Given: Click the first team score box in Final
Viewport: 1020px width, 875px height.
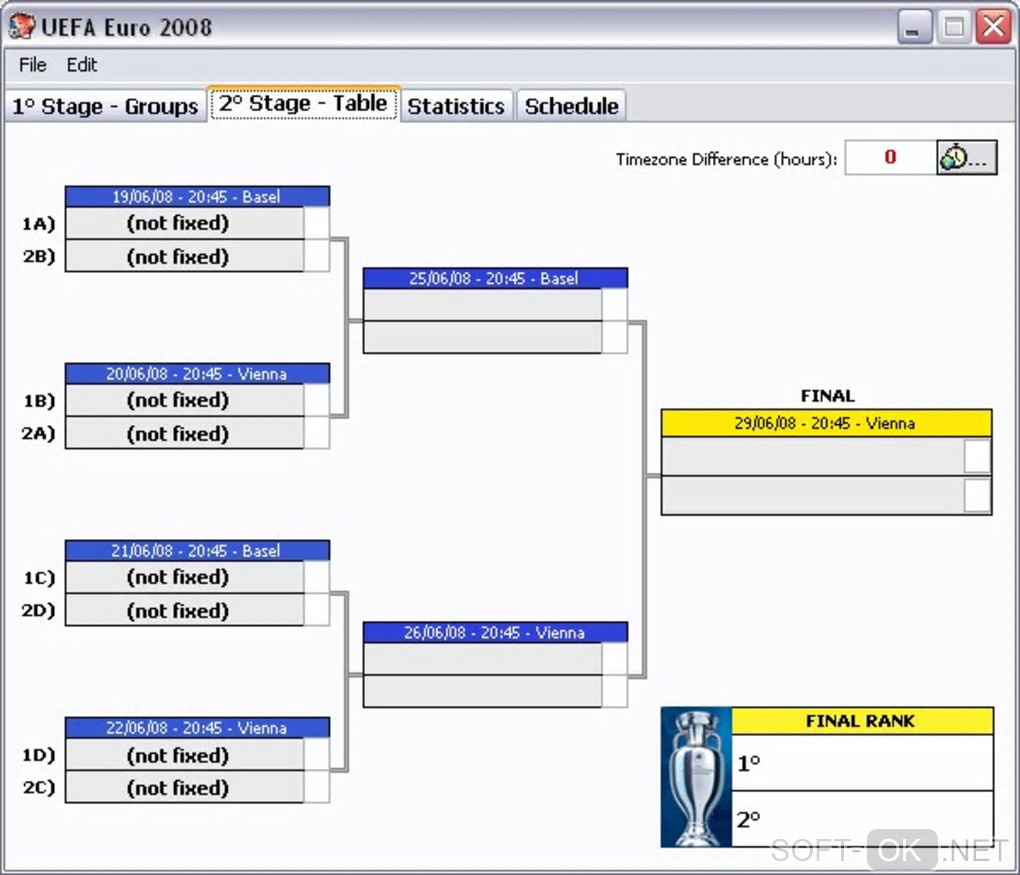Looking at the screenshot, I should [x=977, y=456].
